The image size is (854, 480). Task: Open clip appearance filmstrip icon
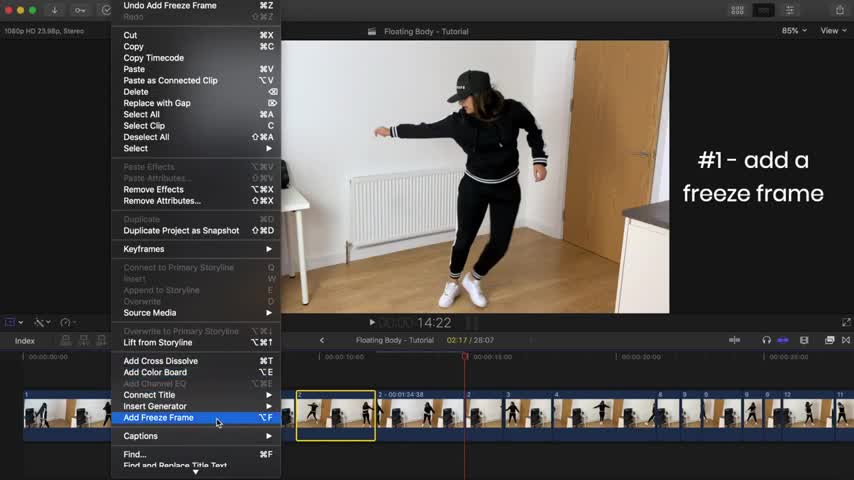click(x=804, y=340)
